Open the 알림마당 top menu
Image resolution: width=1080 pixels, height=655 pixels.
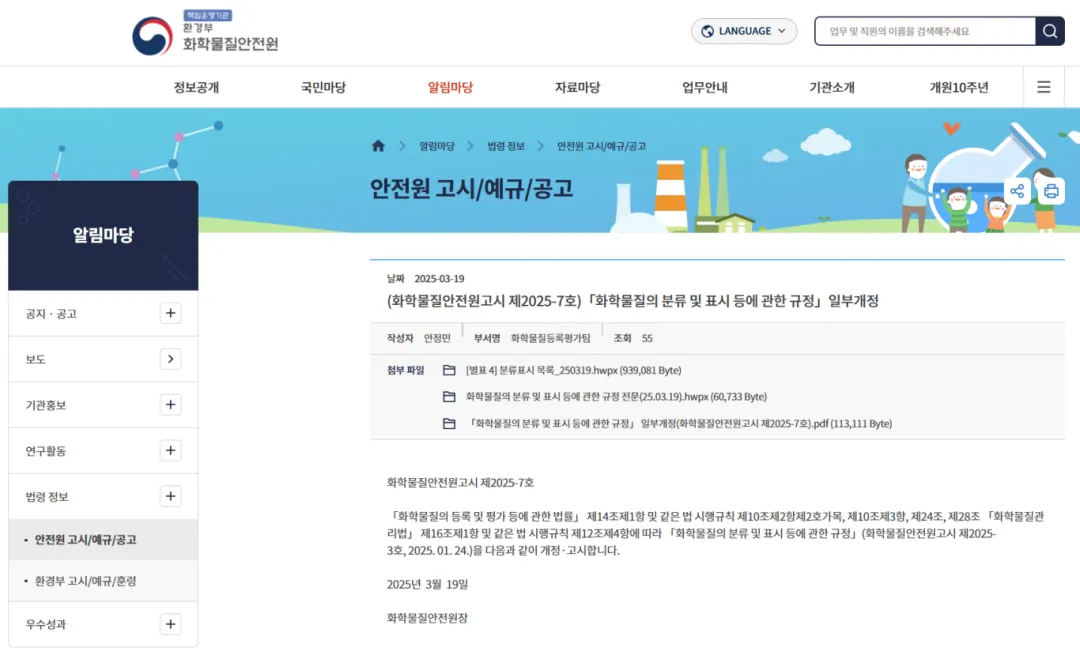450,87
